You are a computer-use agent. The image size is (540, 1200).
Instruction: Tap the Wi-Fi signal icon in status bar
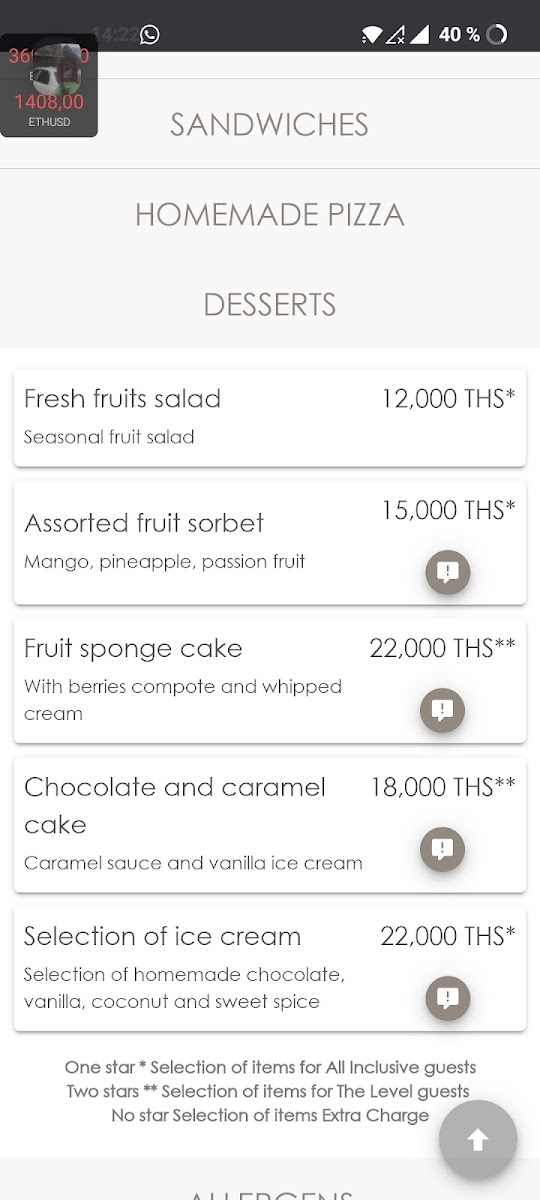click(371, 35)
